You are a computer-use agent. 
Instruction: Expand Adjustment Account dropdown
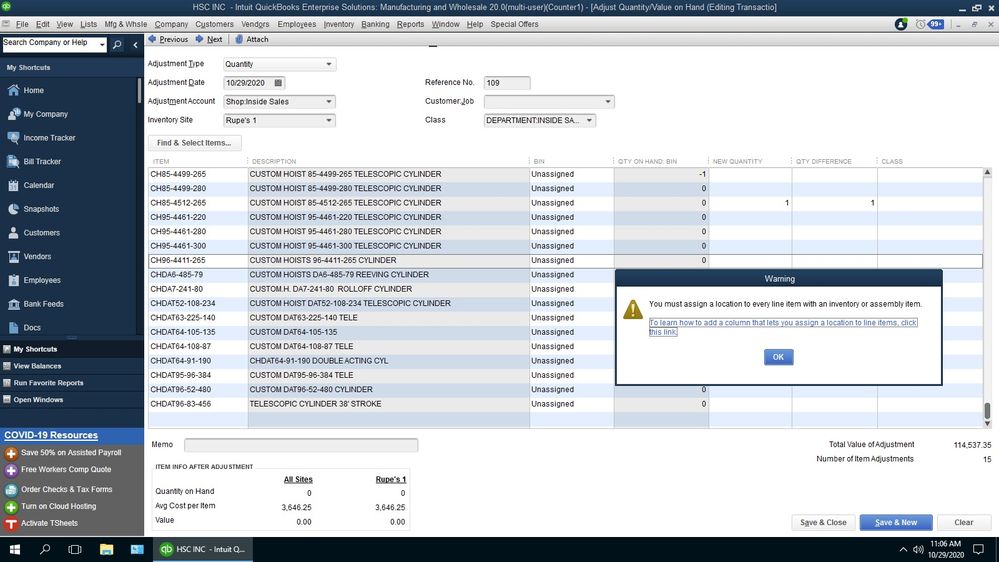[x=329, y=102]
